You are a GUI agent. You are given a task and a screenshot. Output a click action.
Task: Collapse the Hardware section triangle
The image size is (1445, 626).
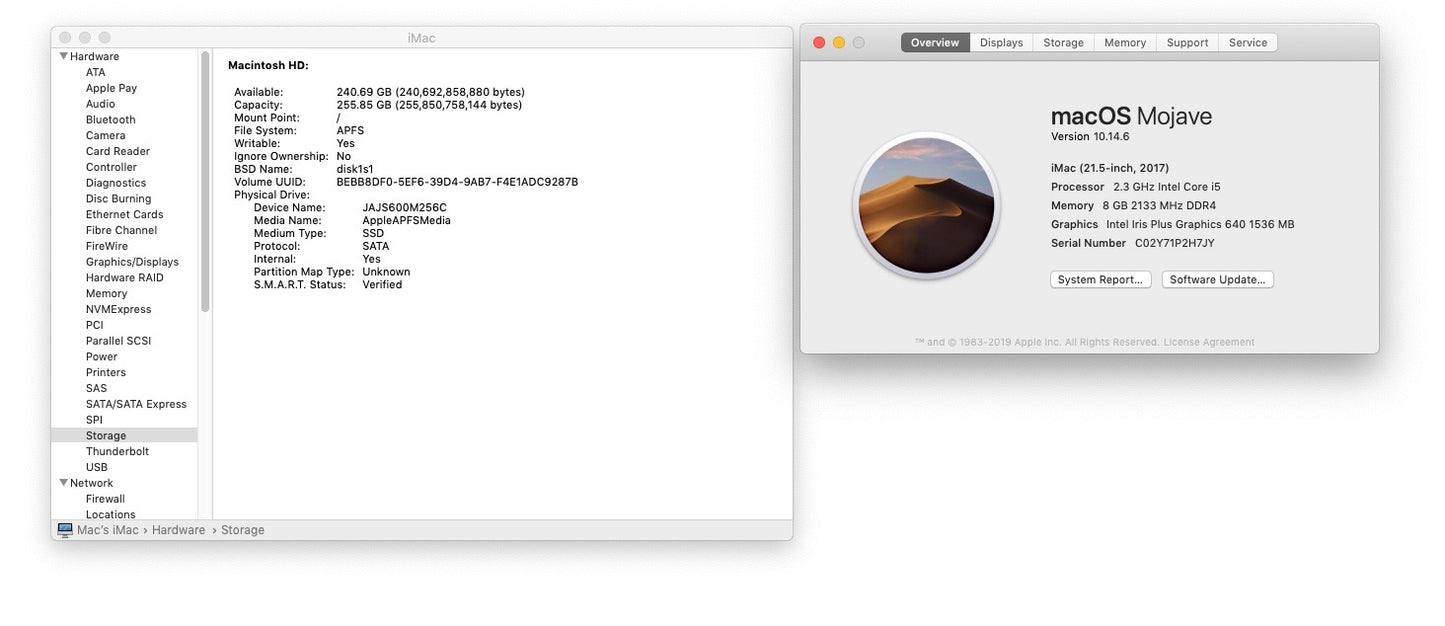pyautogui.click(x=64, y=57)
